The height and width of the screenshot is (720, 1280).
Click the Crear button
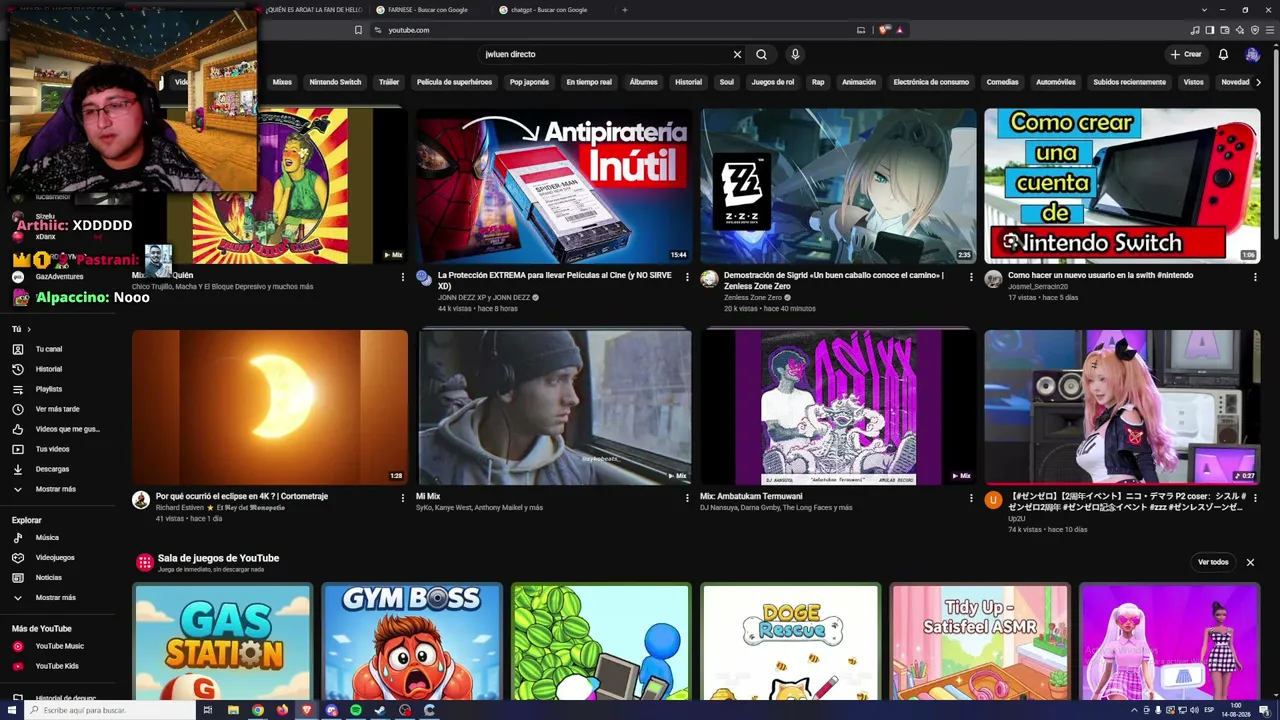[1186, 54]
